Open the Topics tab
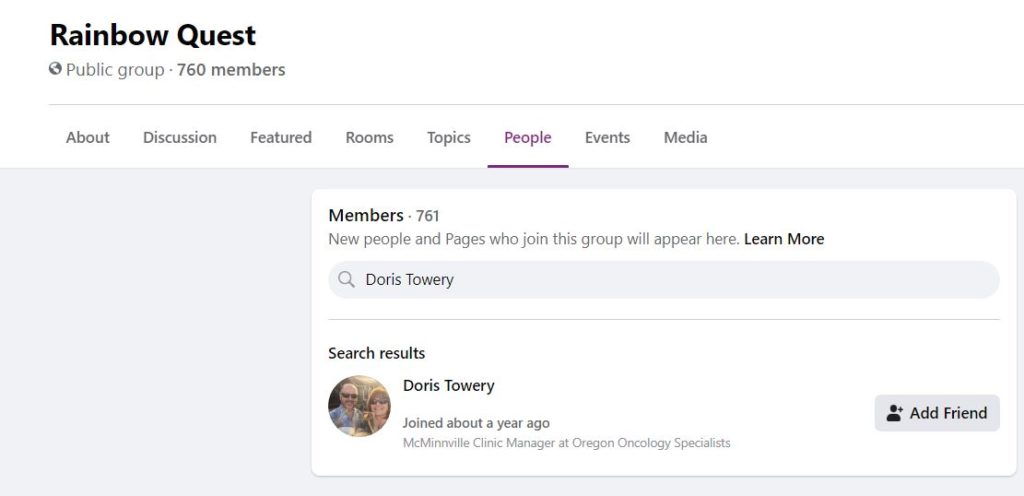This screenshot has width=1024, height=496. pos(449,138)
